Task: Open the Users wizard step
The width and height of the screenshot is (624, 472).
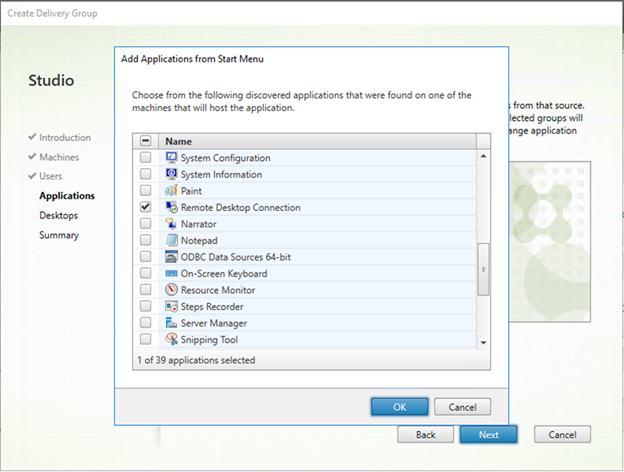Action: (51, 176)
